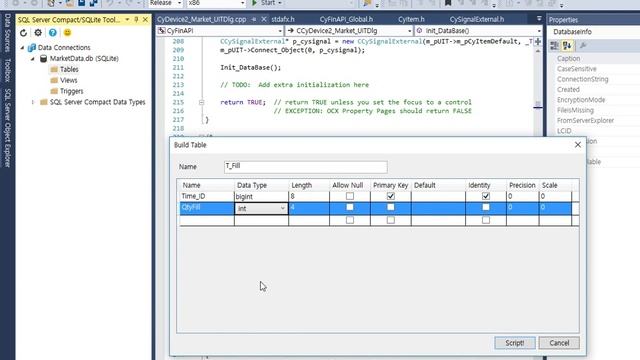Sort properties alphabetically
Image resolution: width=640 pixels, height=360 pixels.
tap(567, 46)
